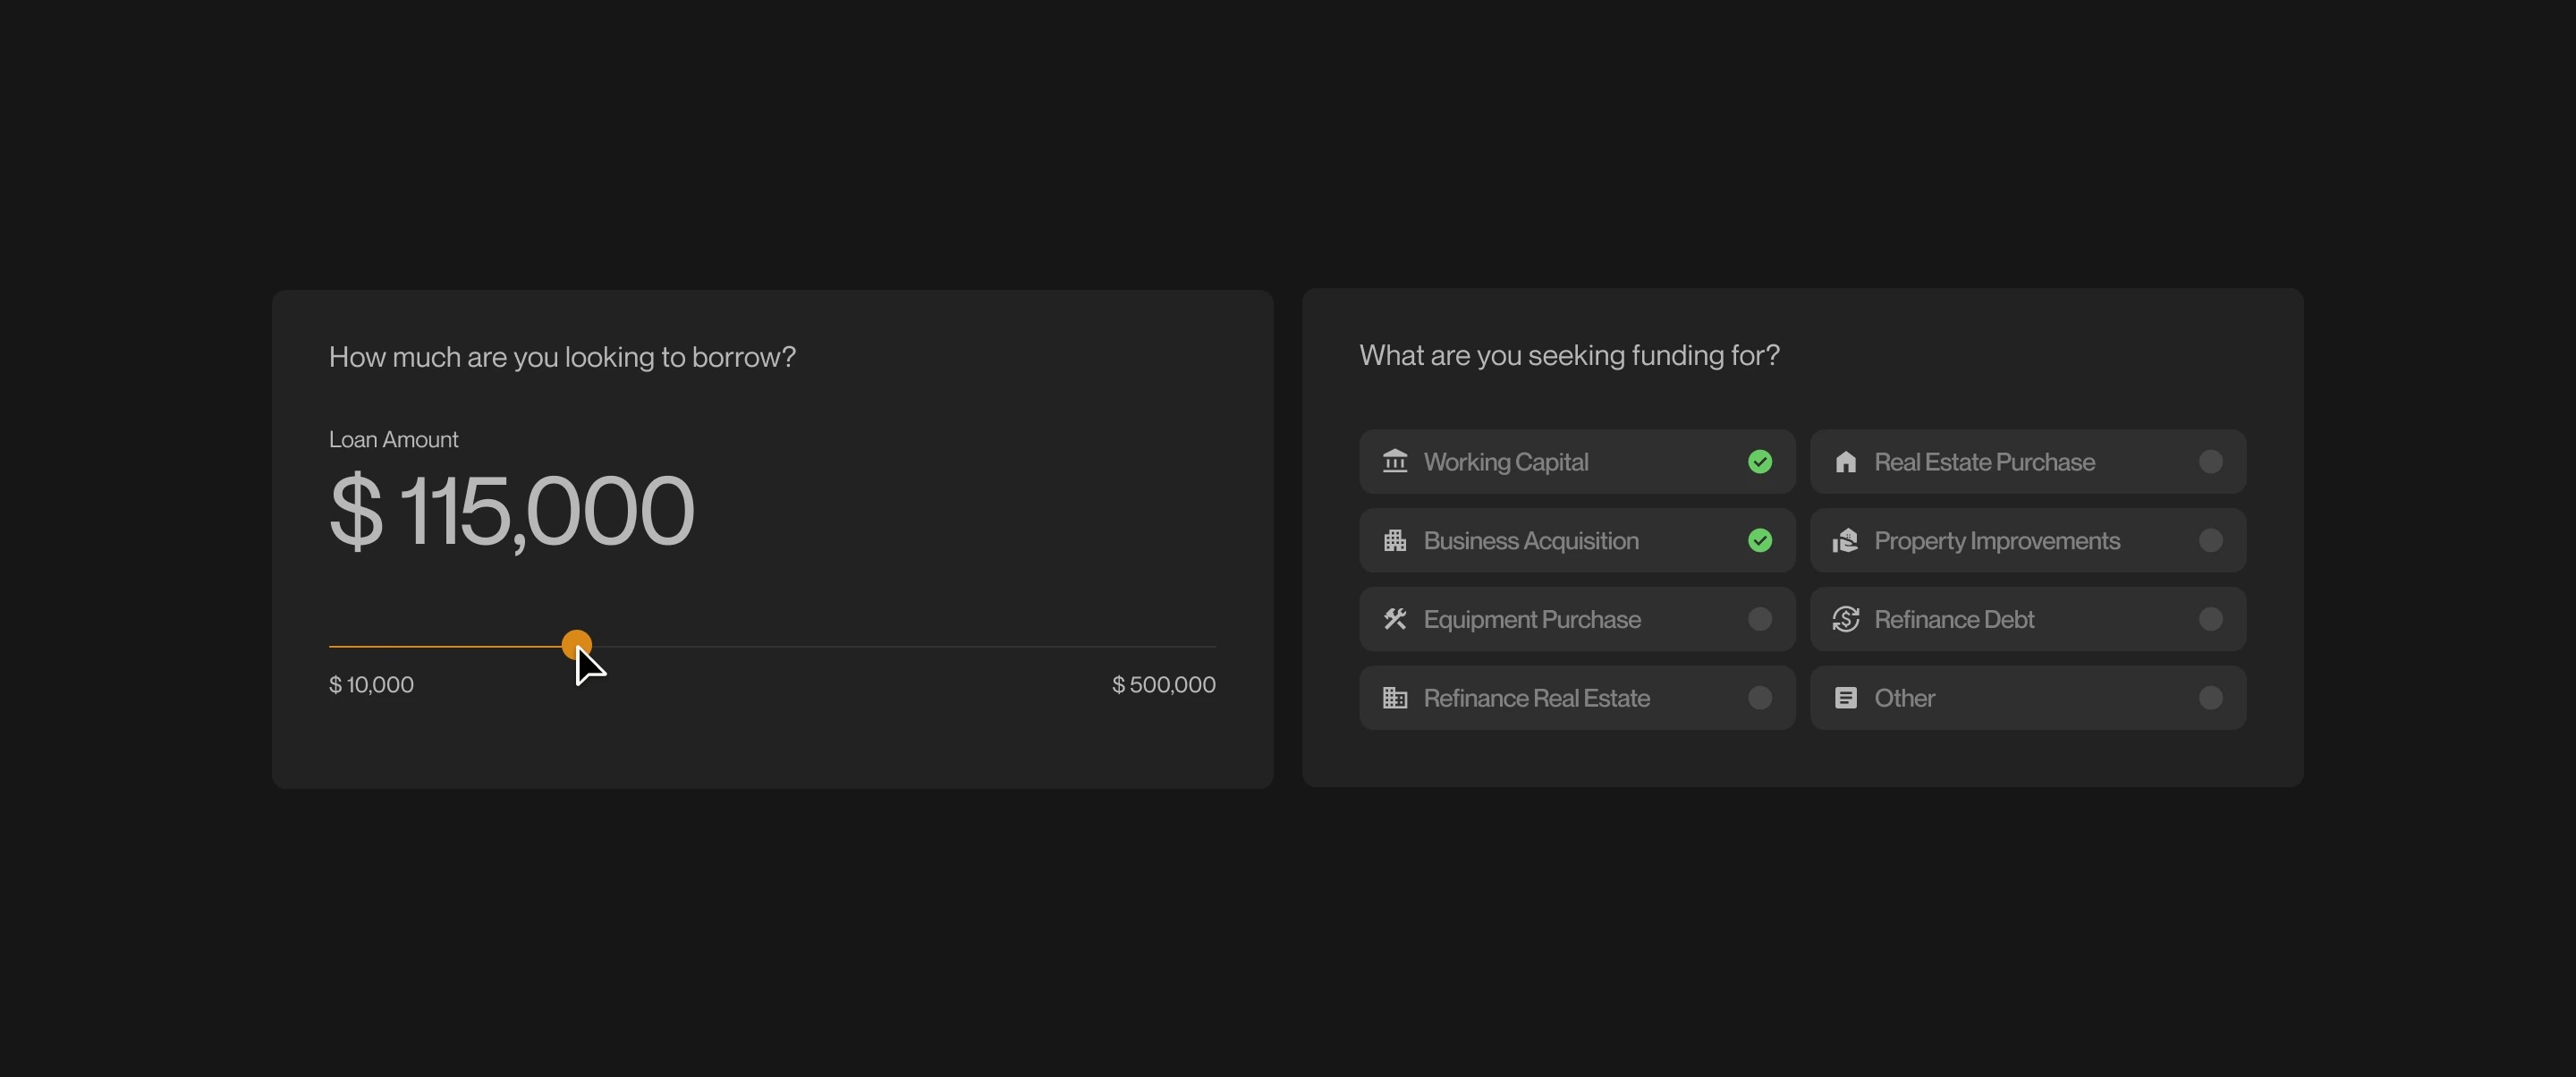Click the office building icon for Refinance Real Estate
The height and width of the screenshot is (1077, 2576).
(x=1395, y=698)
